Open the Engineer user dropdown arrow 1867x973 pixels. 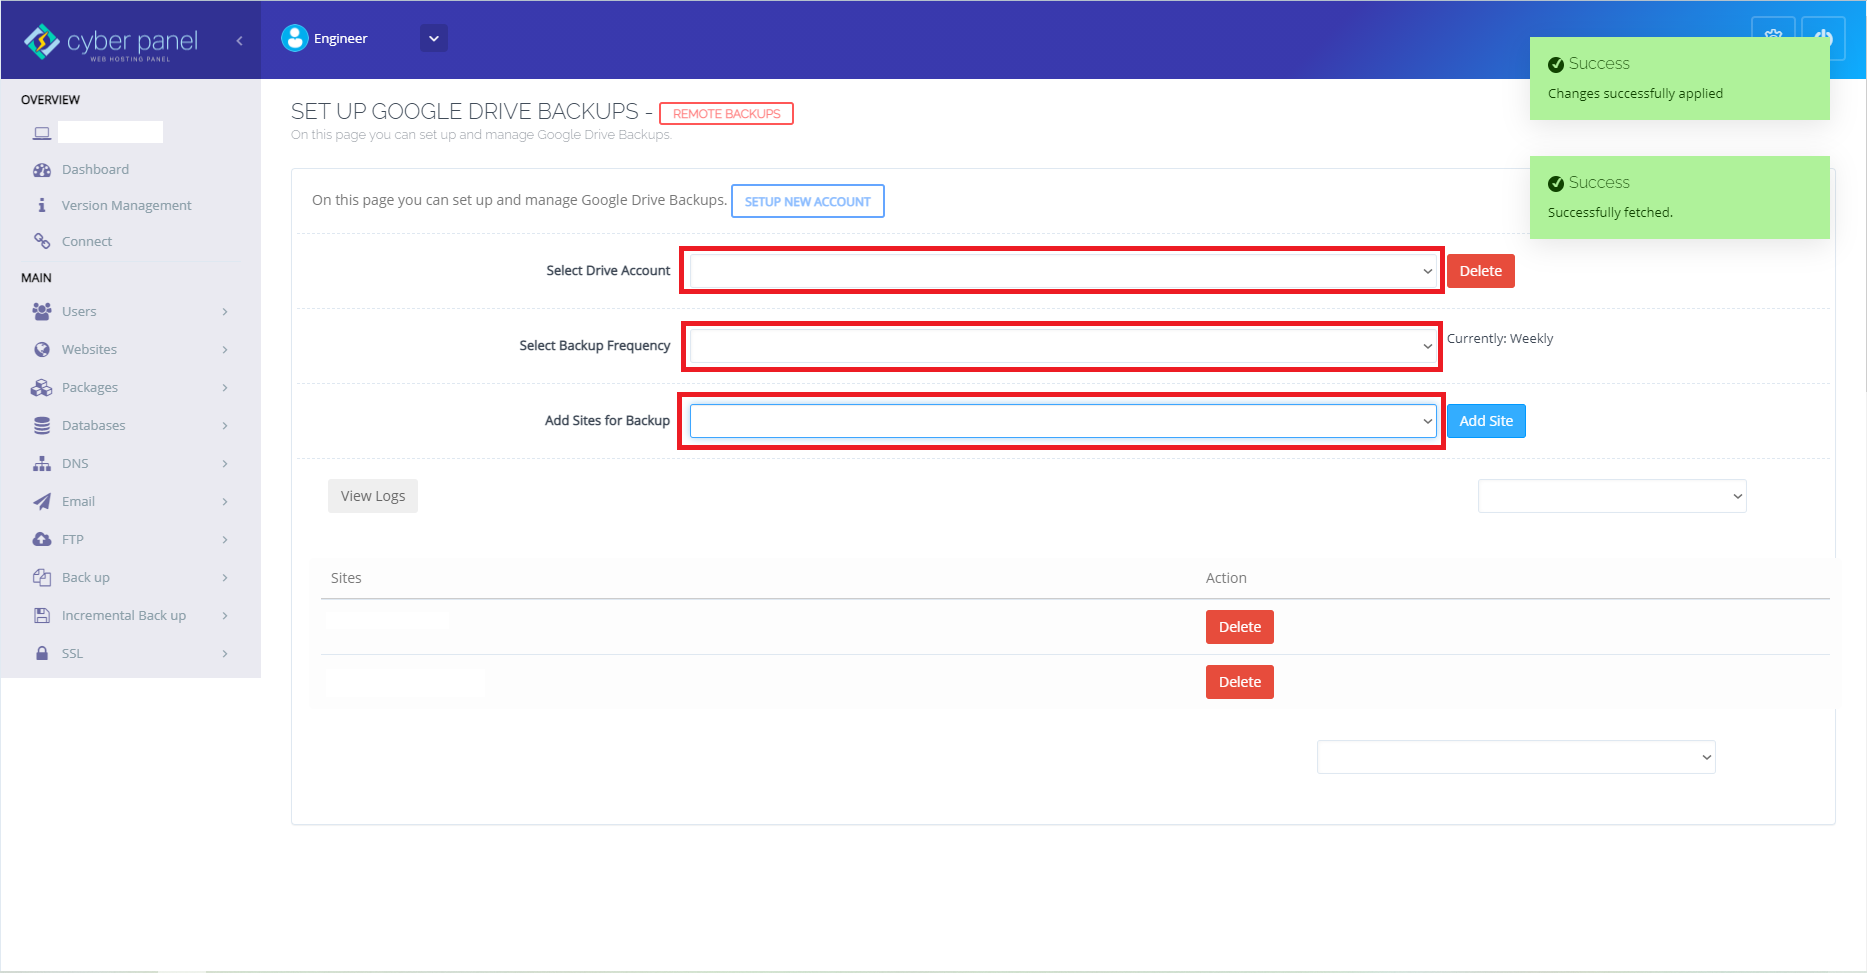pyautogui.click(x=434, y=38)
